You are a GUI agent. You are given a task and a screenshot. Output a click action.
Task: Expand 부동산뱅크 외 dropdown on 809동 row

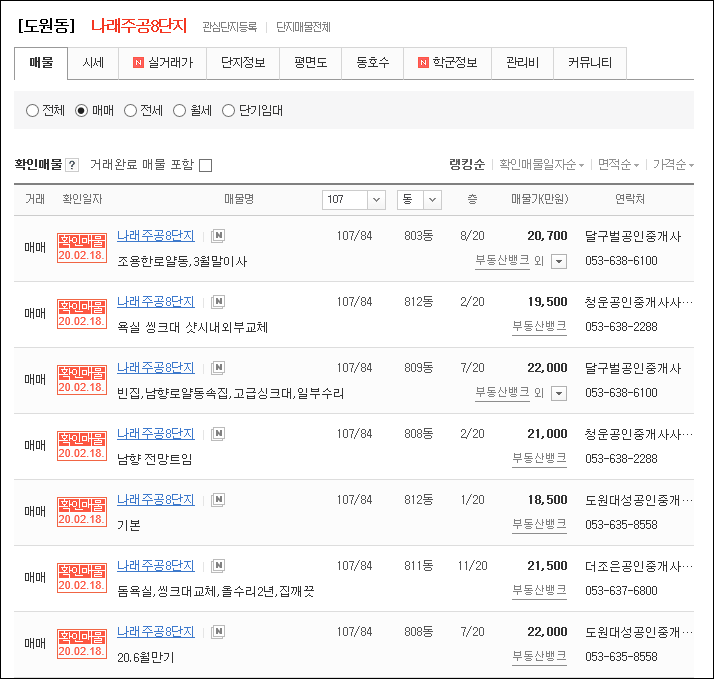click(x=559, y=393)
